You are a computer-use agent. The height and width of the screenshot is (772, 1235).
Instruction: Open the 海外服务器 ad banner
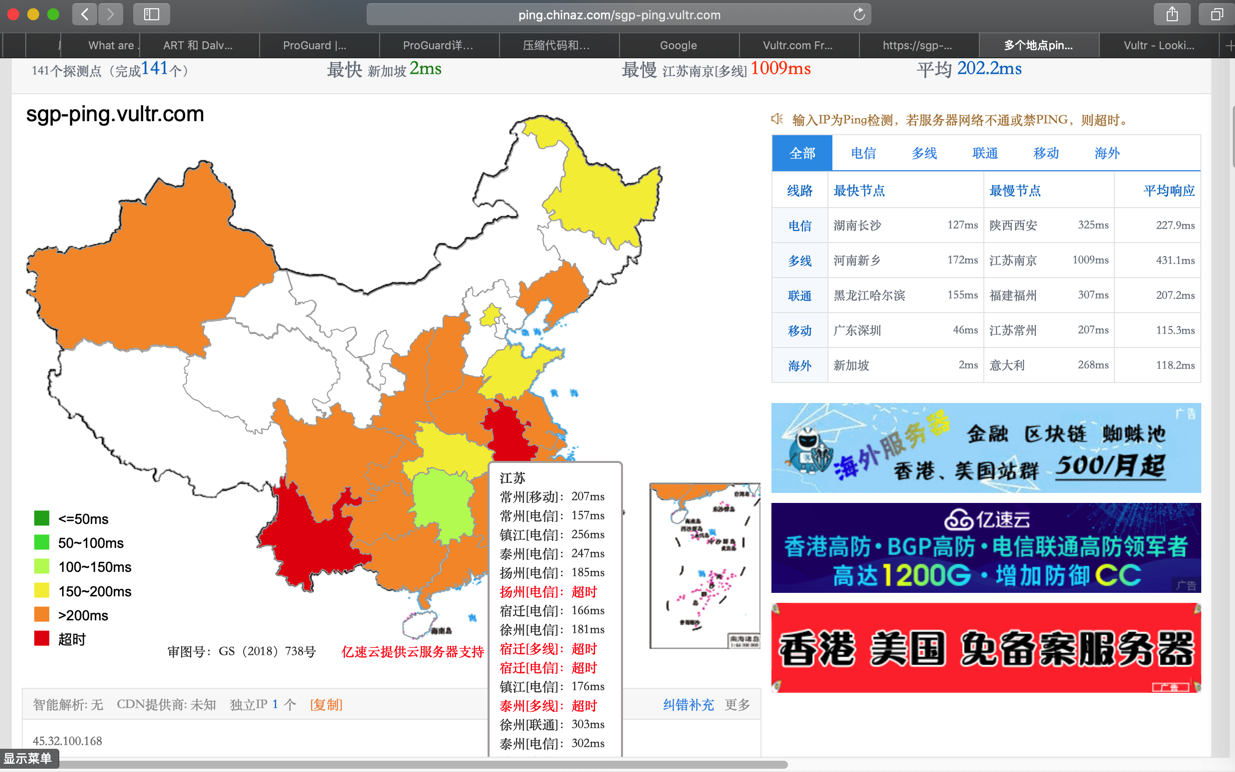[x=985, y=448]
